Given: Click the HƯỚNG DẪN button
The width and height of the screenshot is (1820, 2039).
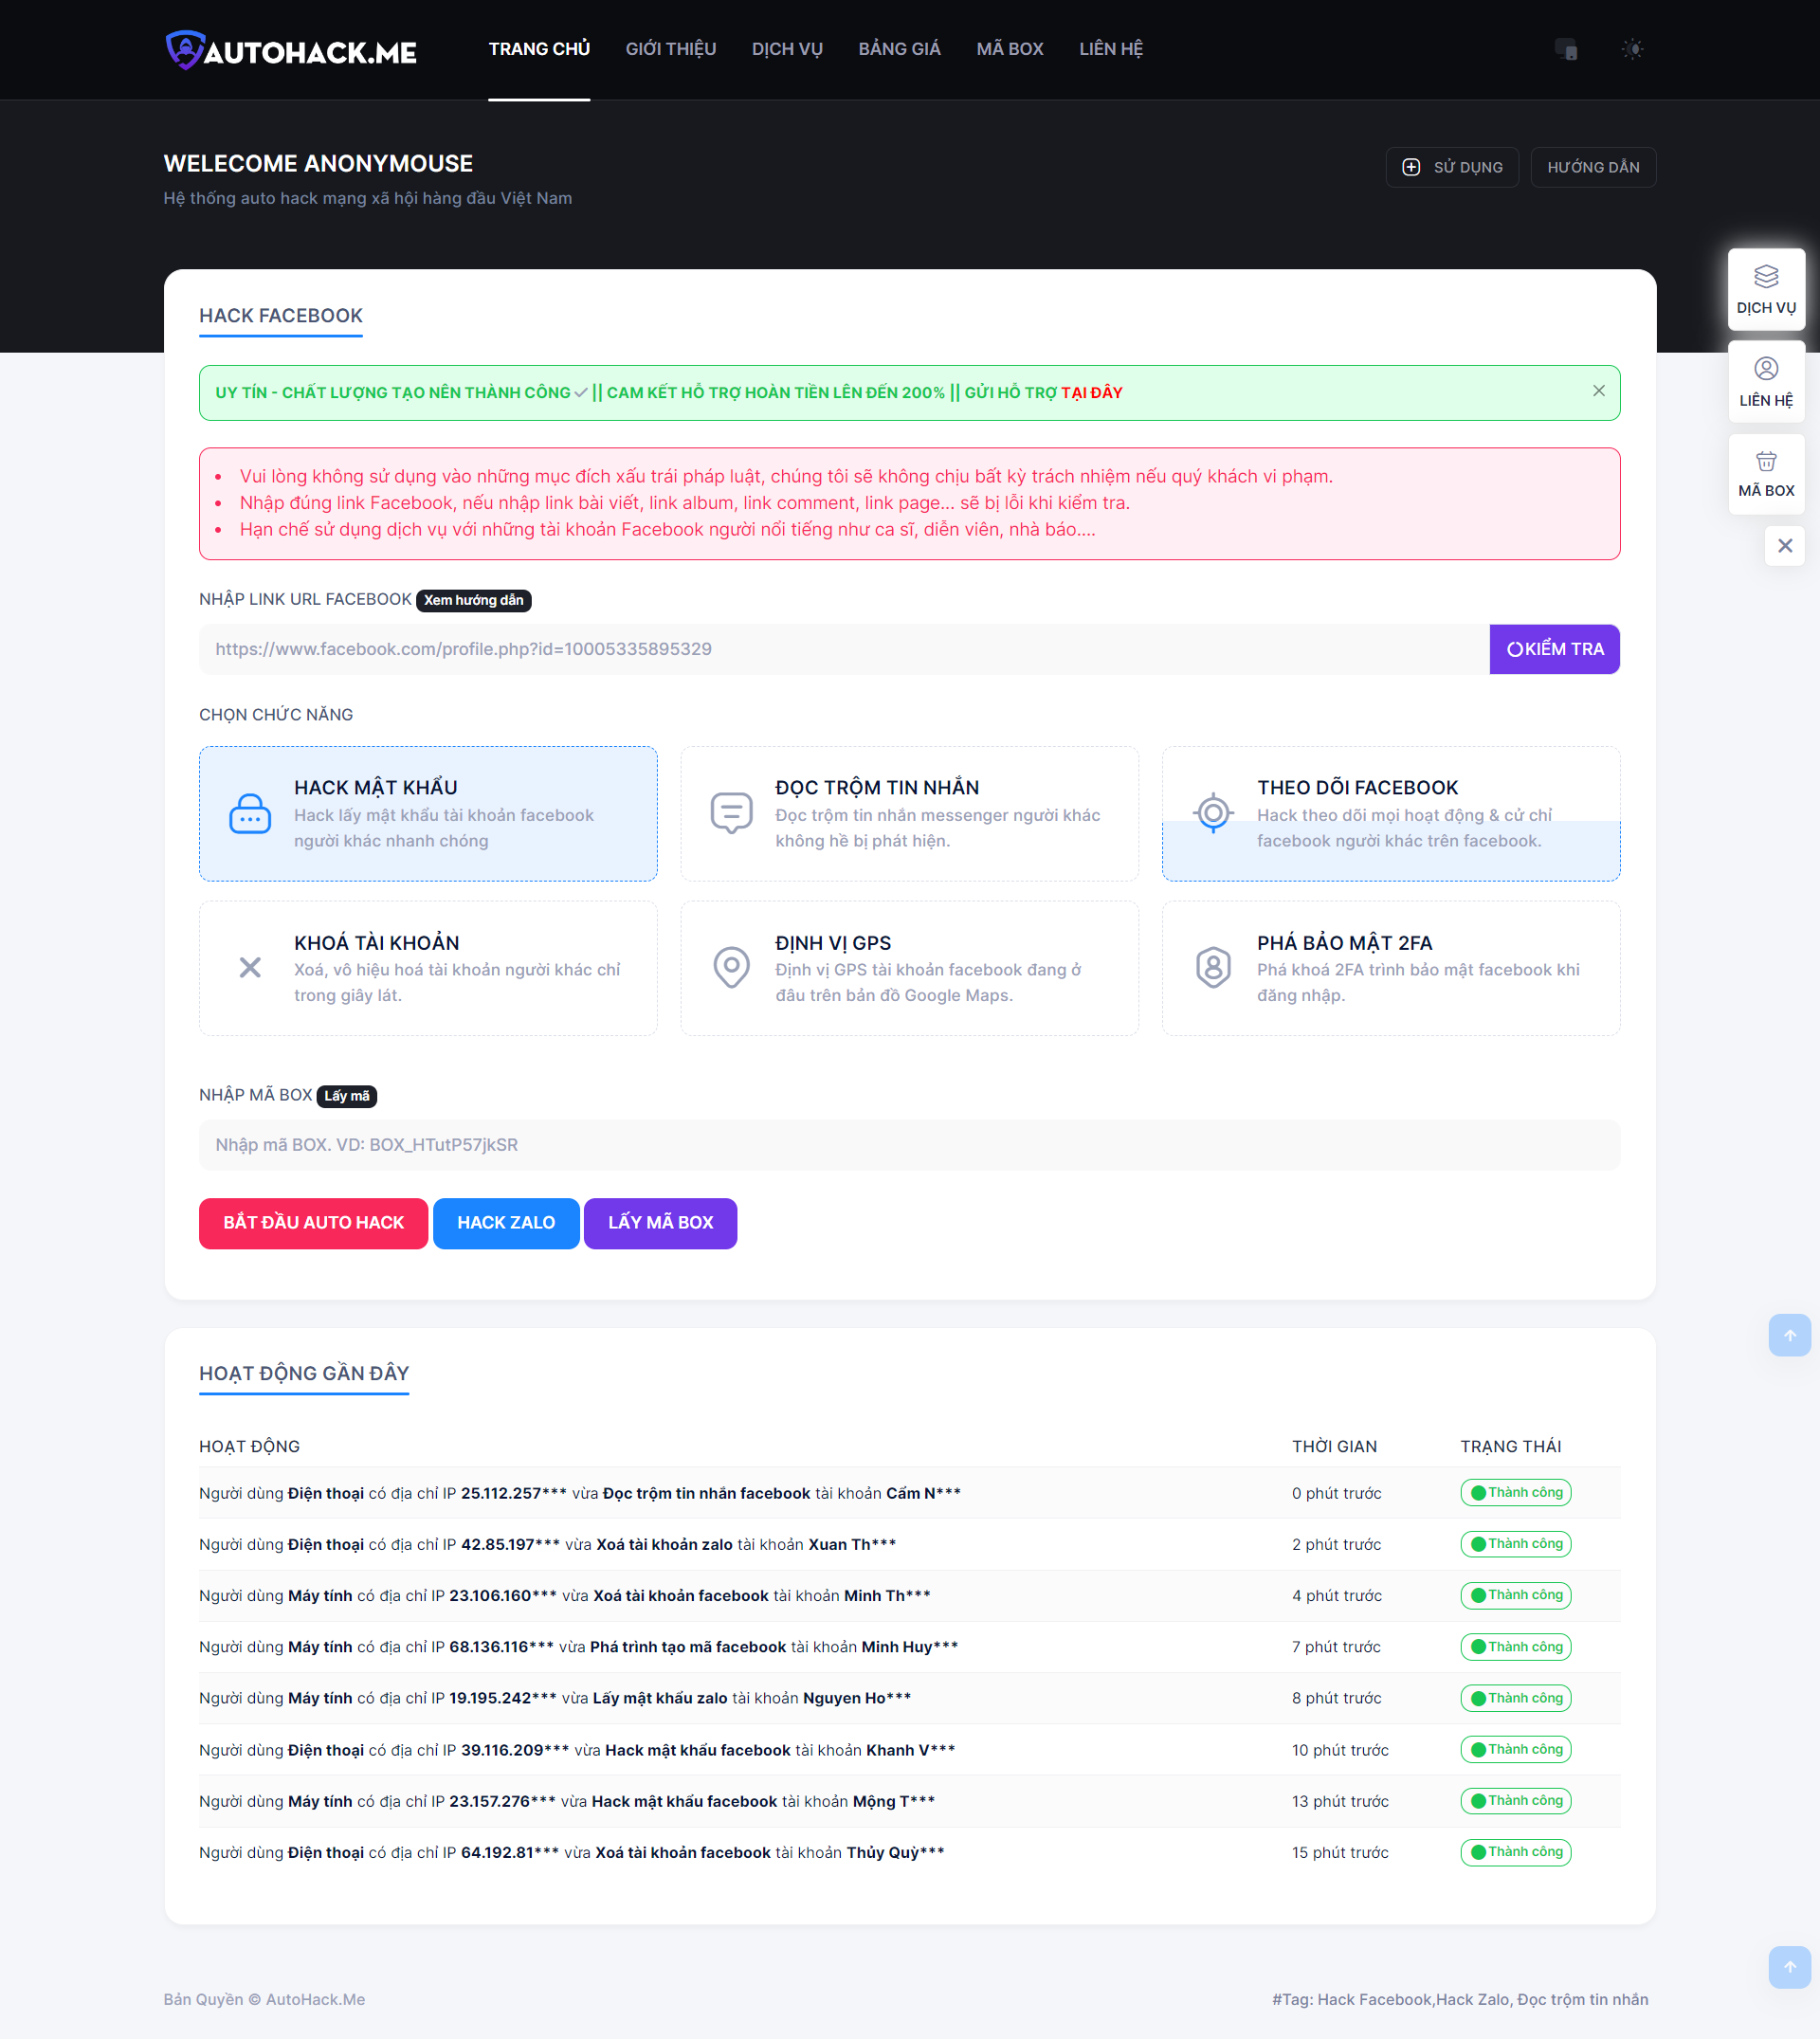Looking at the screenshot, I should click(x=1593, y=167).
